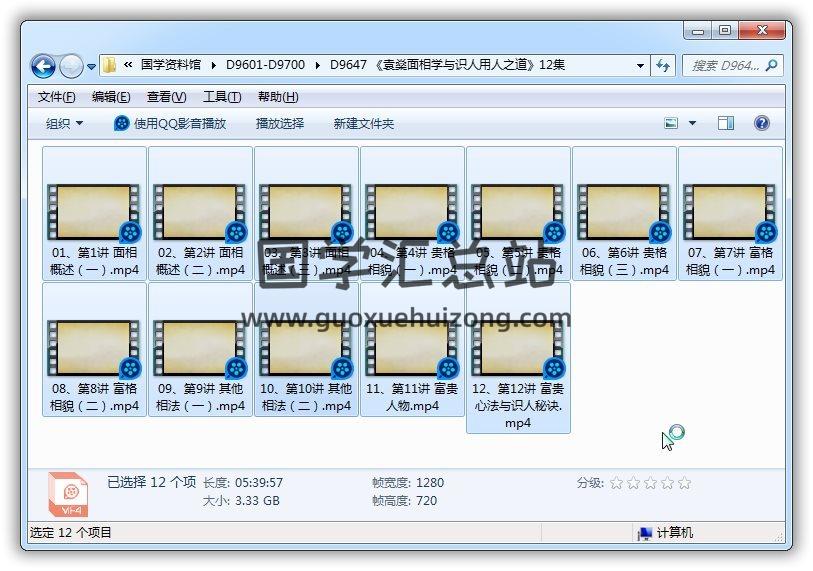Change view with the view icon
This screenshot has width=813, height=571.
tap(671, 123)
